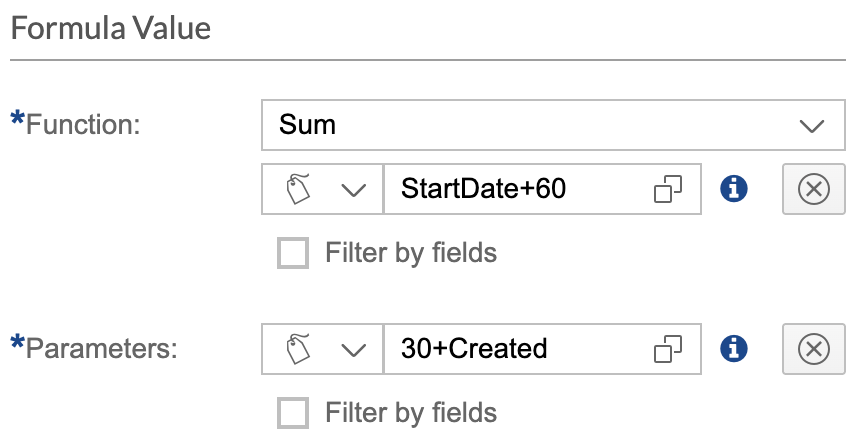
Task: Open type chevron dropdown in StartDate+60 row
Action: coord(353,188)
